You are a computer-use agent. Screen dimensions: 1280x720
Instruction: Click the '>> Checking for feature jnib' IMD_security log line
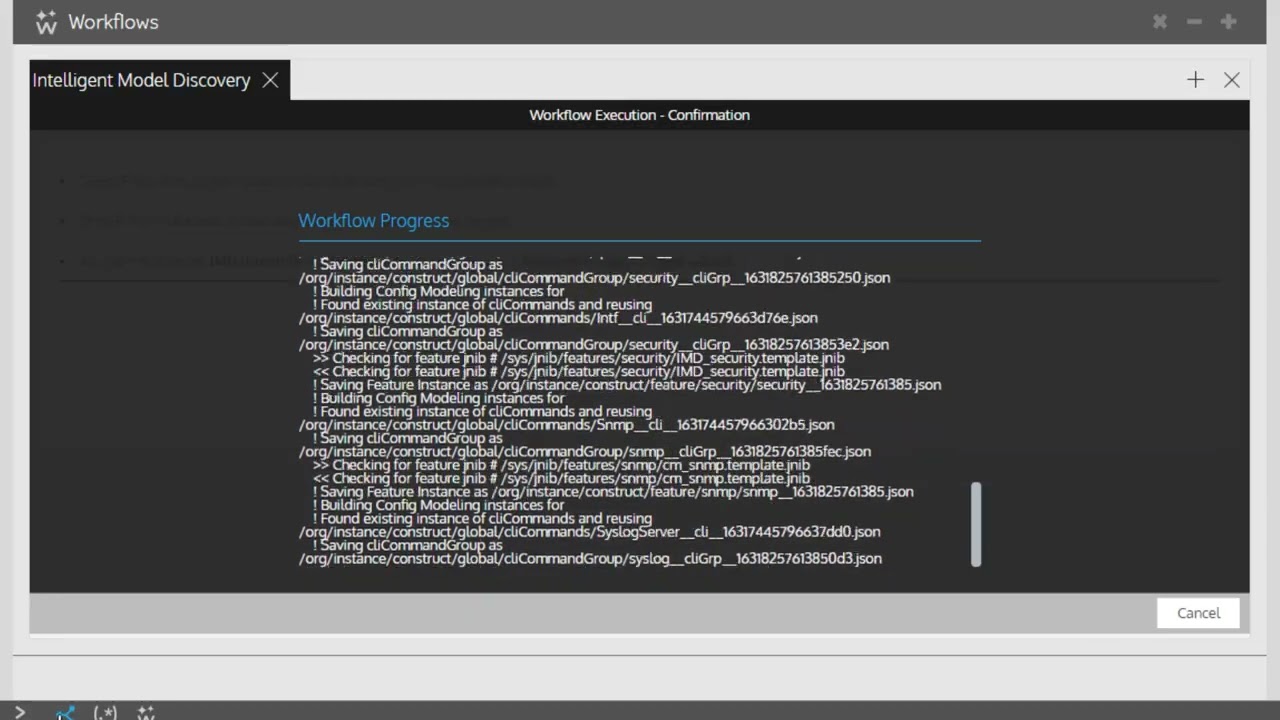point(578,358)
